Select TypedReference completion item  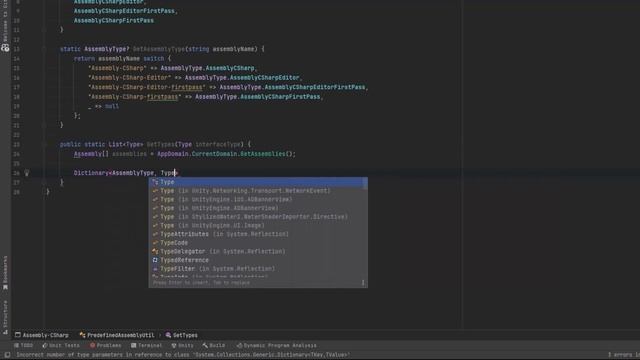click(257, 260)
